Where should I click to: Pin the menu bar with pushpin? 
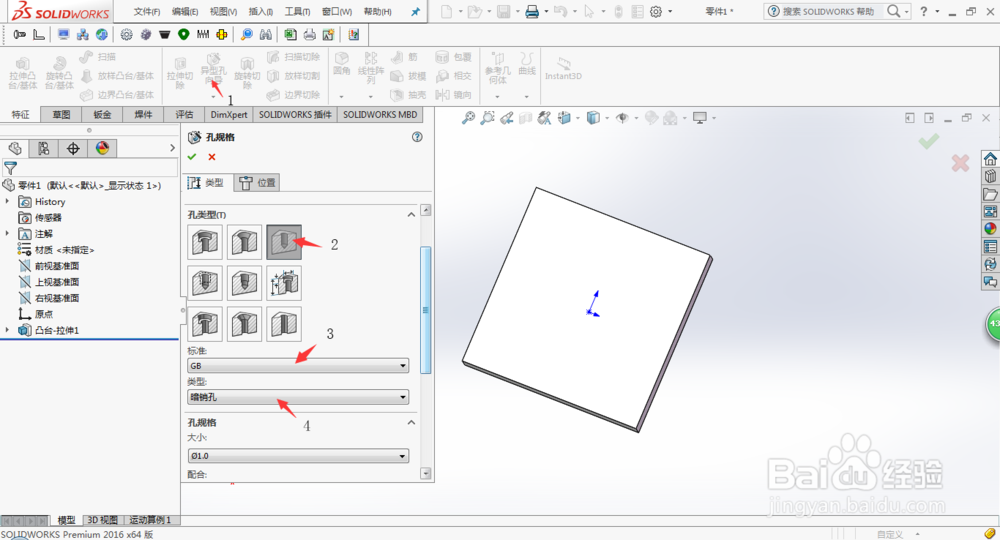(x=415, y=11)
